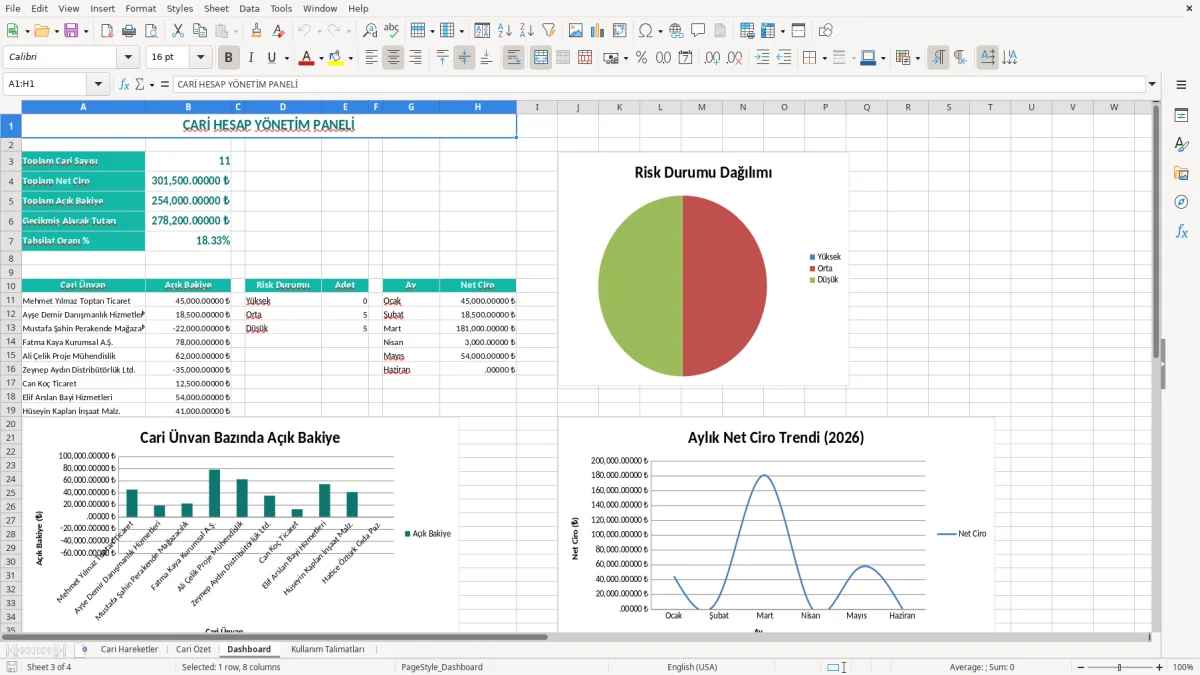The image size is (1200, 675).
Task: Click the formula input line
Action: 659,84
